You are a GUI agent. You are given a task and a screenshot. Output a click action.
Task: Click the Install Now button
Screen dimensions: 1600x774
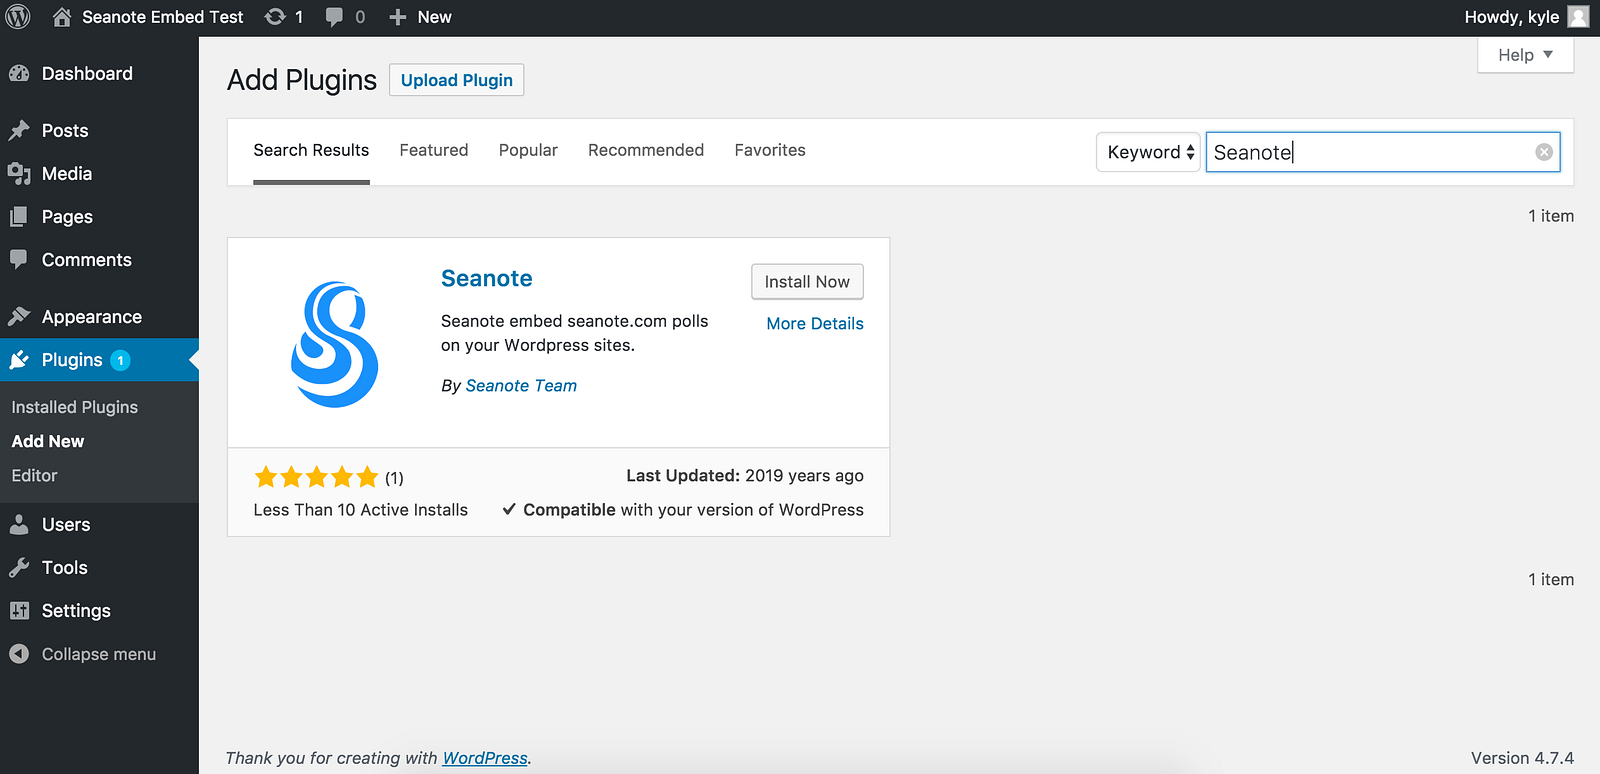click(x=807, y=282)
